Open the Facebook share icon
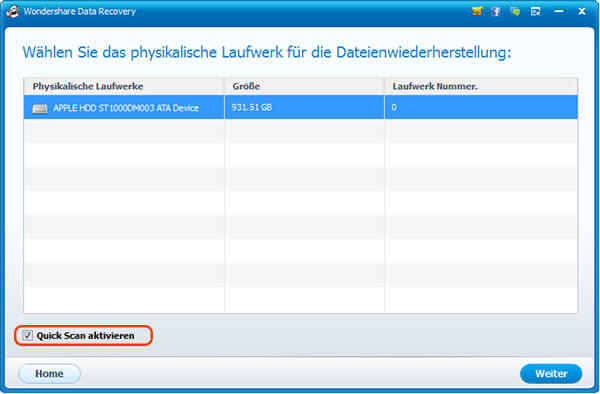Screen dimensions: 600x394 [496, 11]
